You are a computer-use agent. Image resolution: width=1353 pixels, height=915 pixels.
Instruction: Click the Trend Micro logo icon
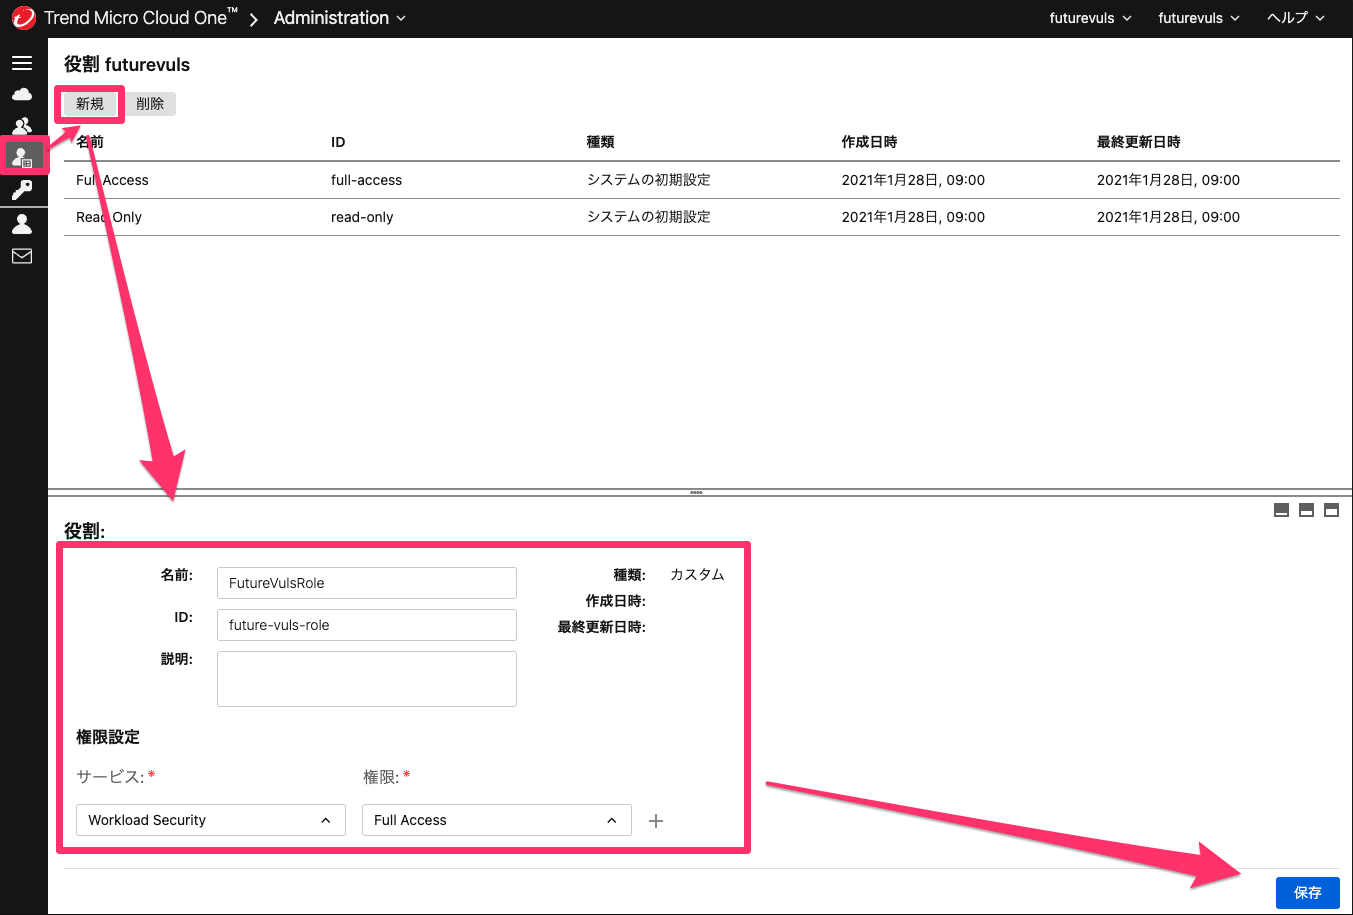coord(23,18)
